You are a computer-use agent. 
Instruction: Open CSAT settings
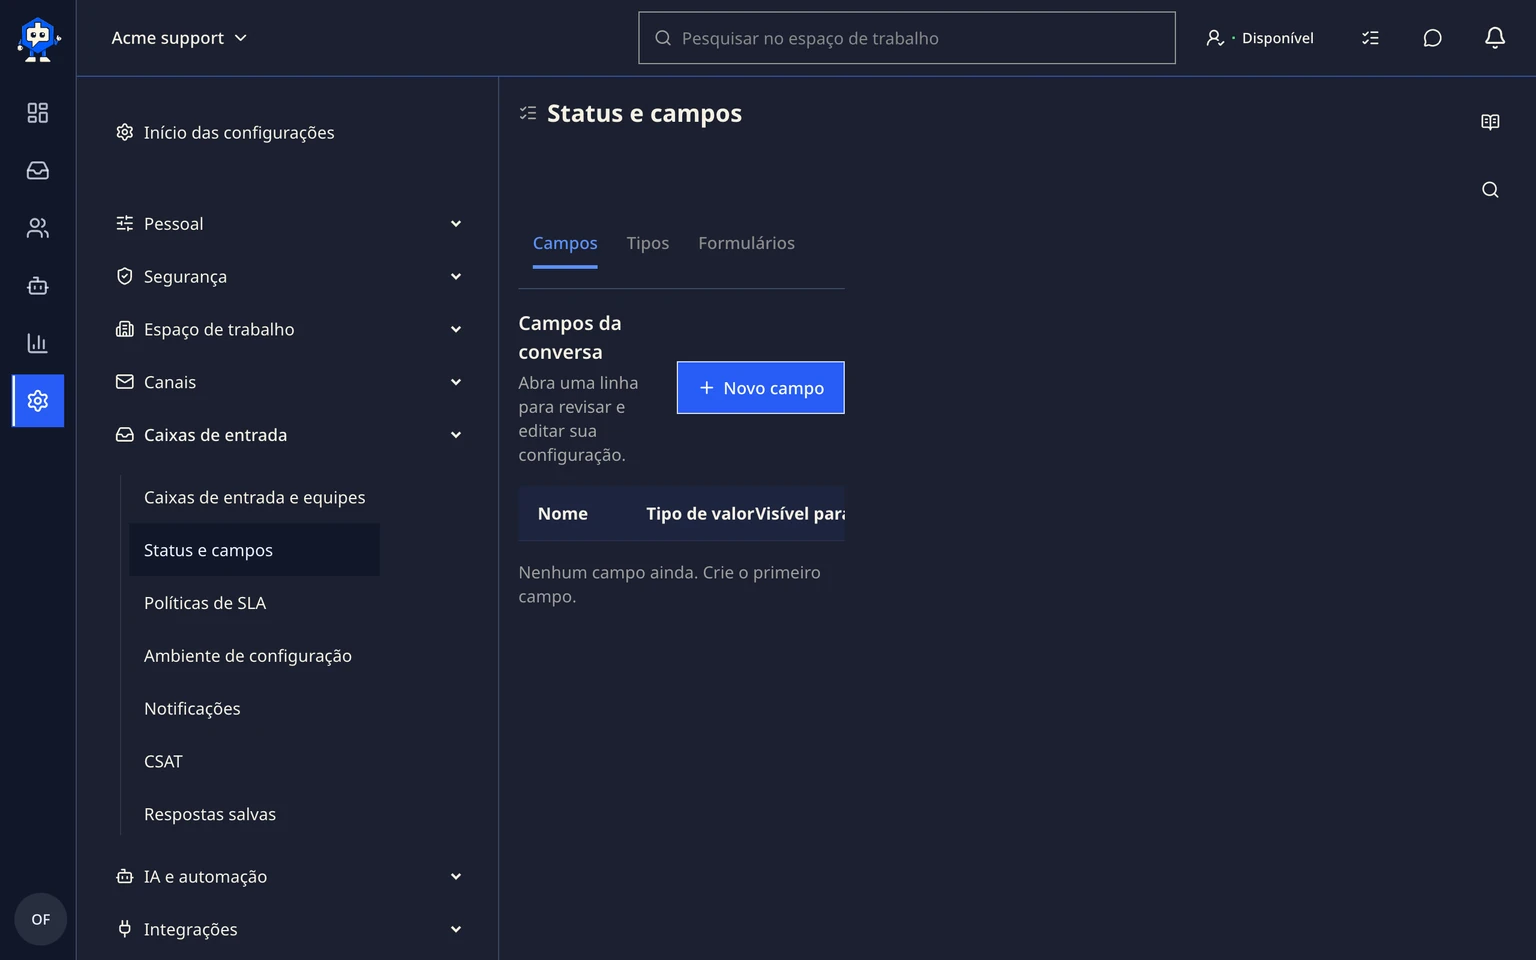click(x=254, y=762)
